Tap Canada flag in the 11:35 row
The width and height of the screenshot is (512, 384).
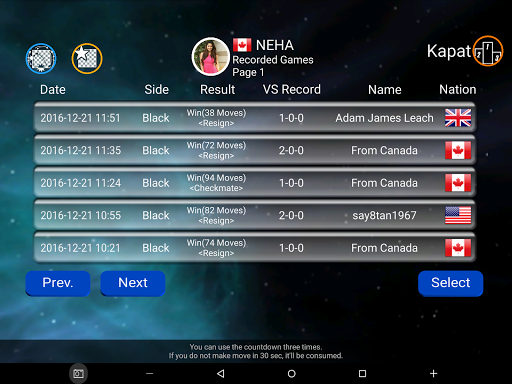pos(458,150)
